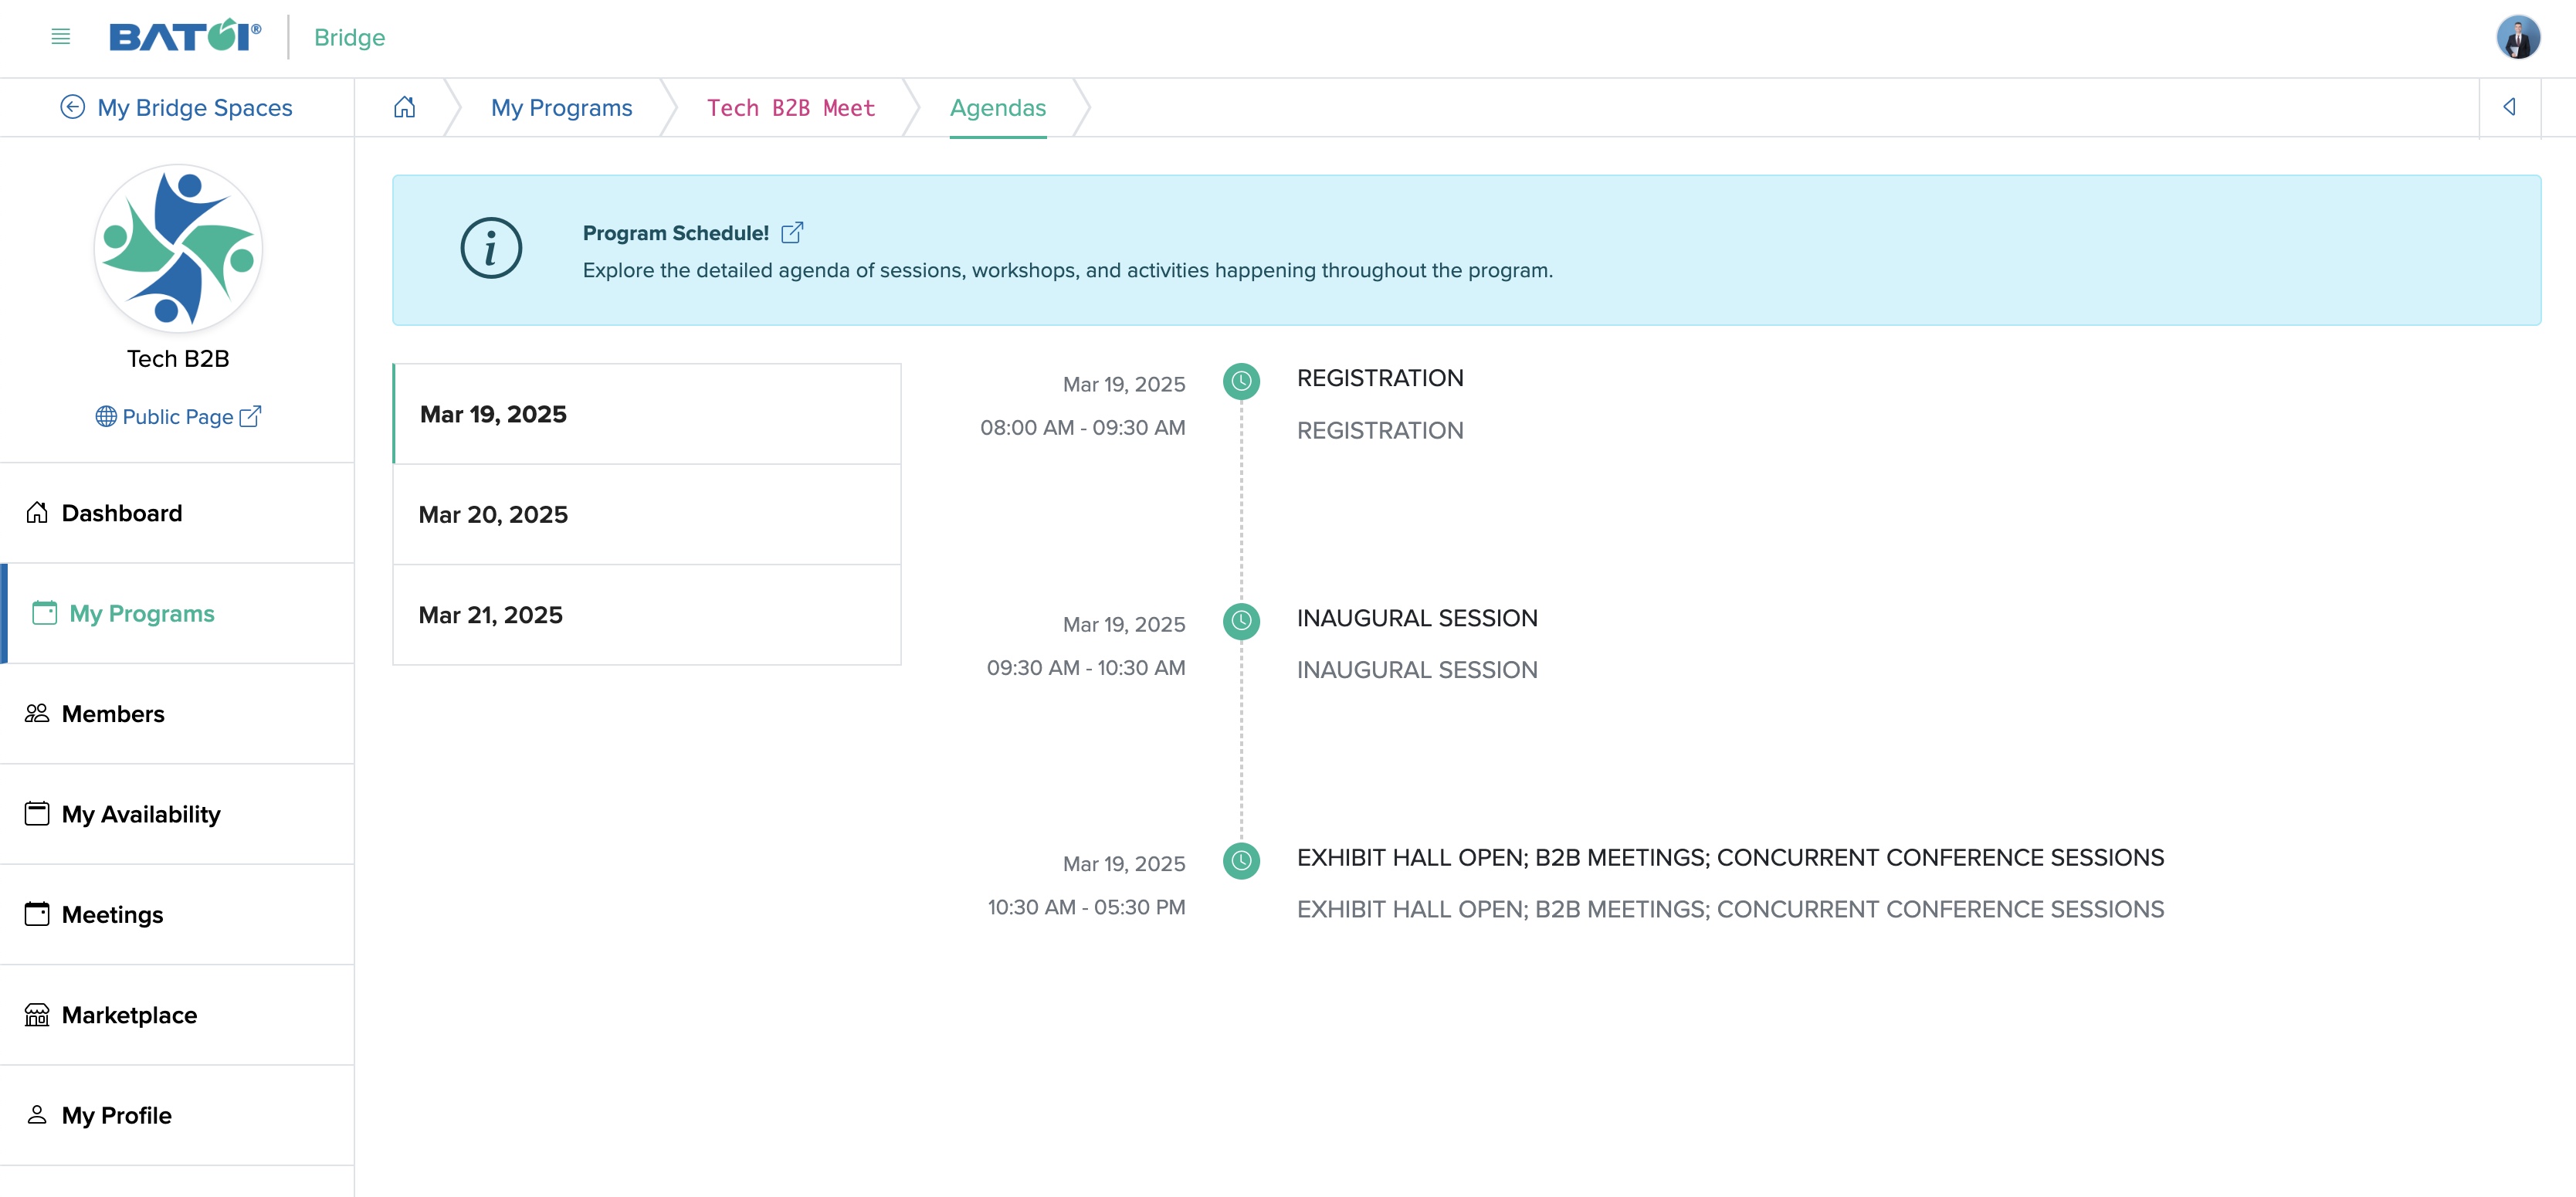
Task: Open My Profile in the sidebar
Action: click(x=177, y=1115)
